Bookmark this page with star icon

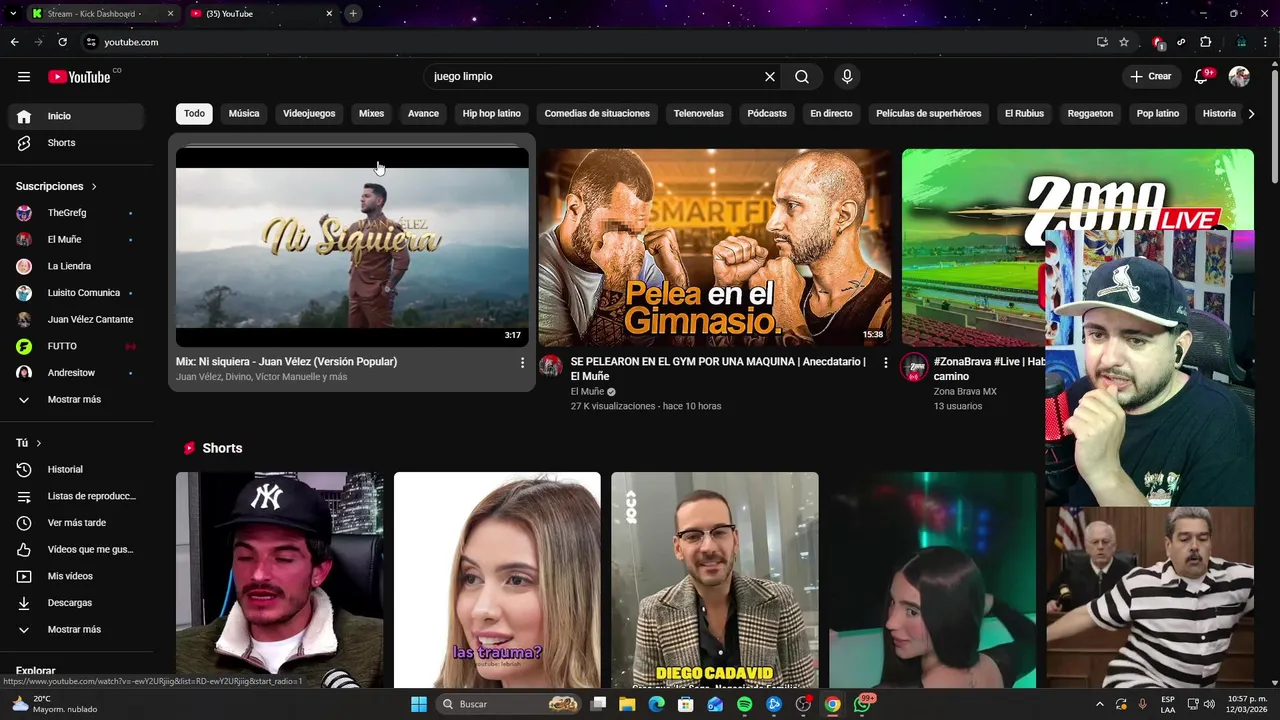(1124, 42)
